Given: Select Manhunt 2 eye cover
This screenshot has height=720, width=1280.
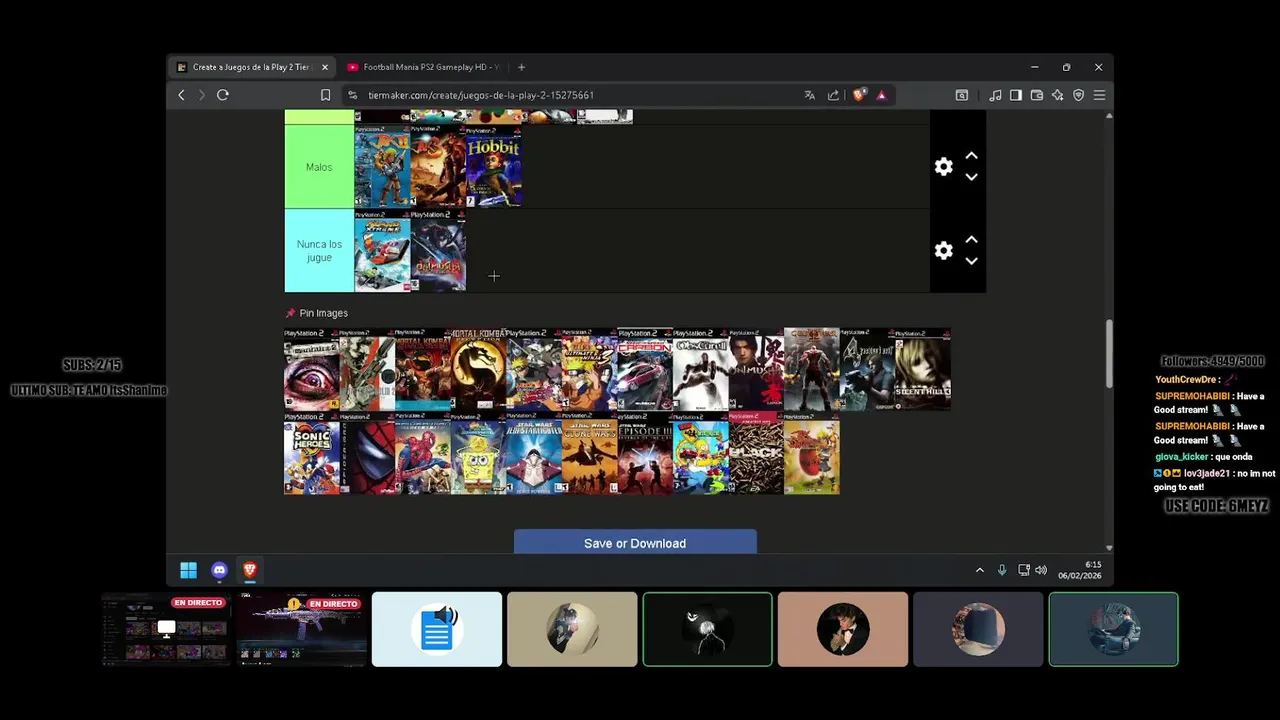Looking at the screenshot, I should [312, 370].
